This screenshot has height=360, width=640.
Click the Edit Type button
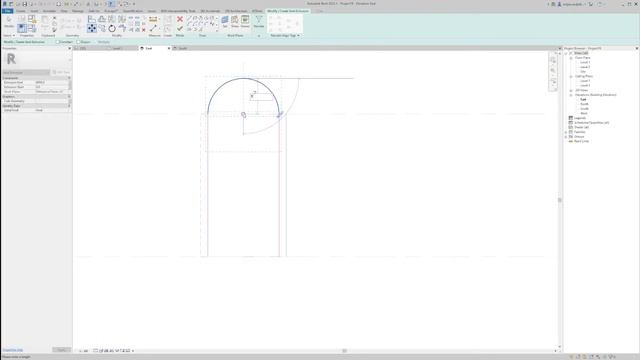tap(61, 72)
